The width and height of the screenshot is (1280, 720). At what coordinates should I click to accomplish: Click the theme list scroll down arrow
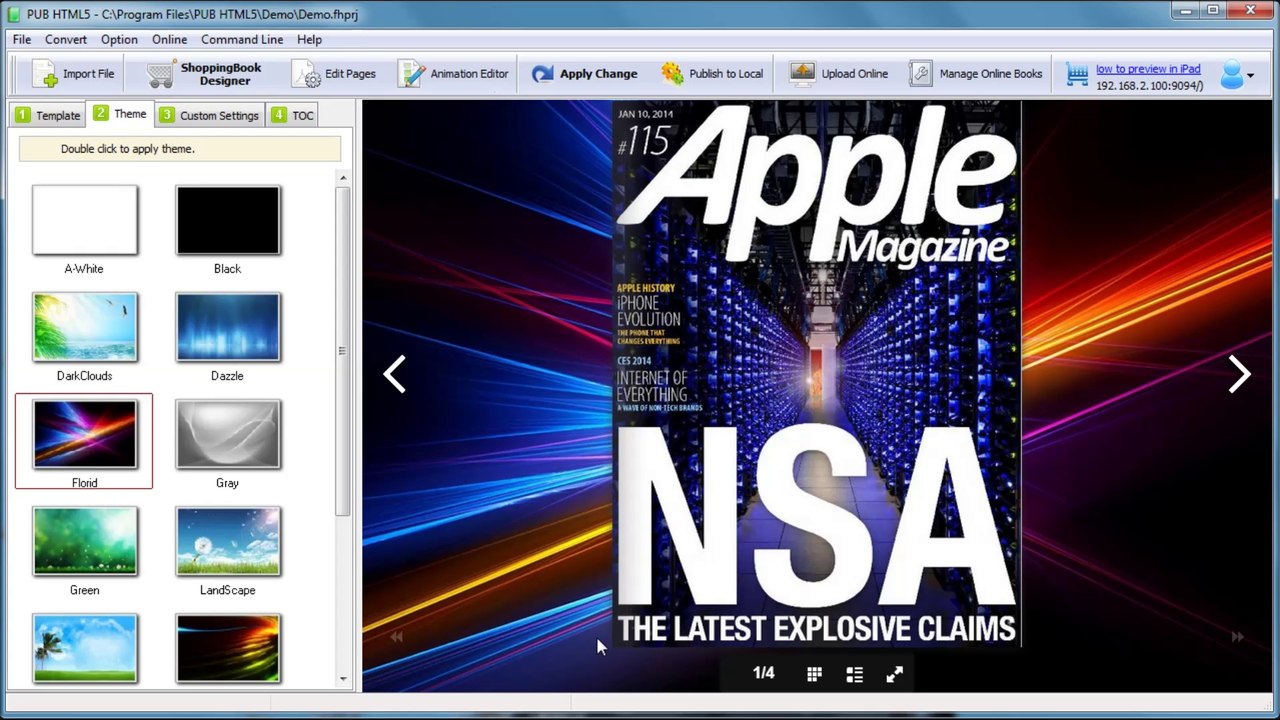(343, 679)
